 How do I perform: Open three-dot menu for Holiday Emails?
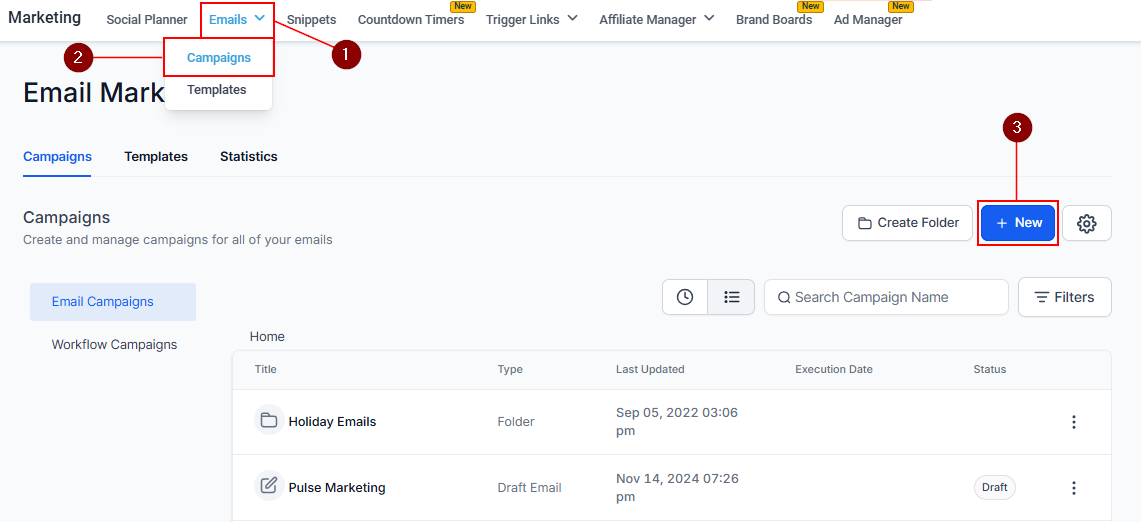(x=1073, y=422)
